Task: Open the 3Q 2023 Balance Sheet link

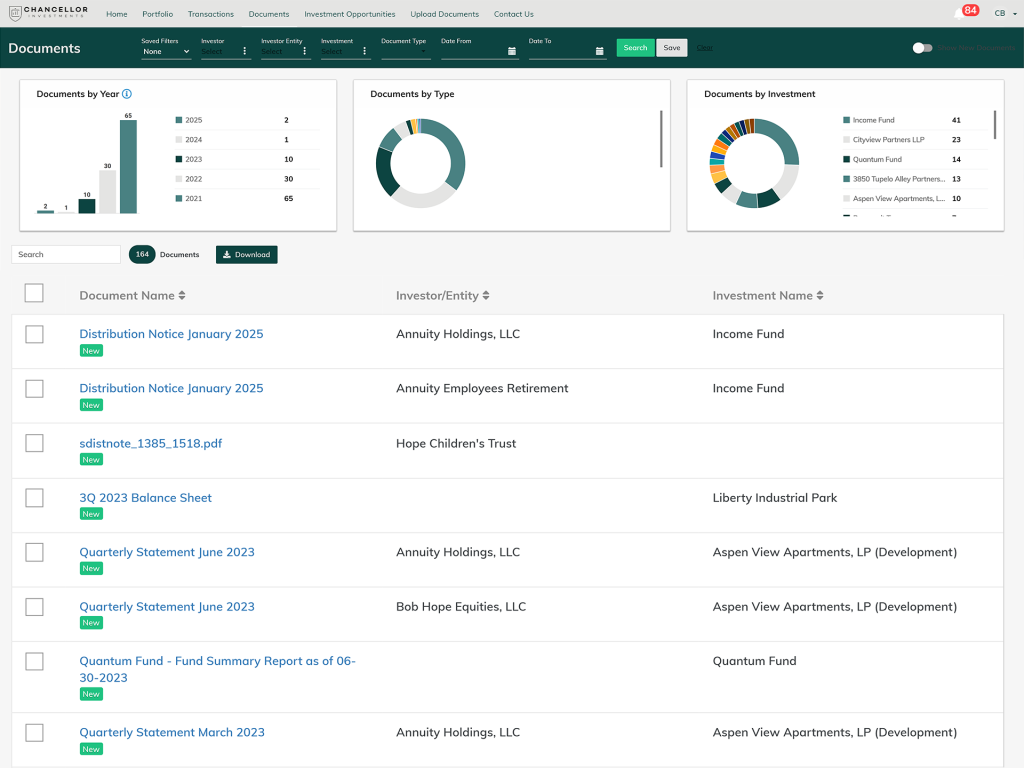Action: coord(145,498)
